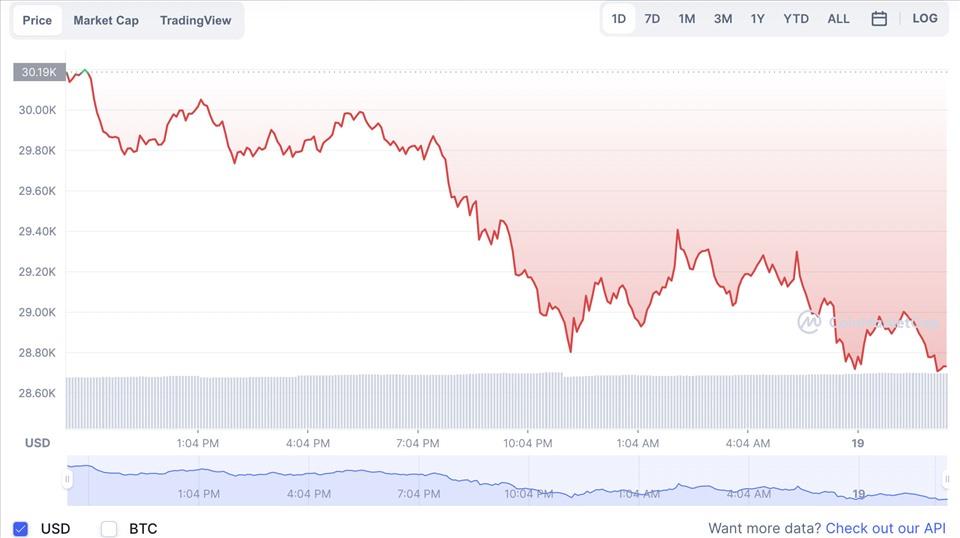Show the 1Y price history
The width and height of the screenshot is (960, 538).
tap(758, 19)
